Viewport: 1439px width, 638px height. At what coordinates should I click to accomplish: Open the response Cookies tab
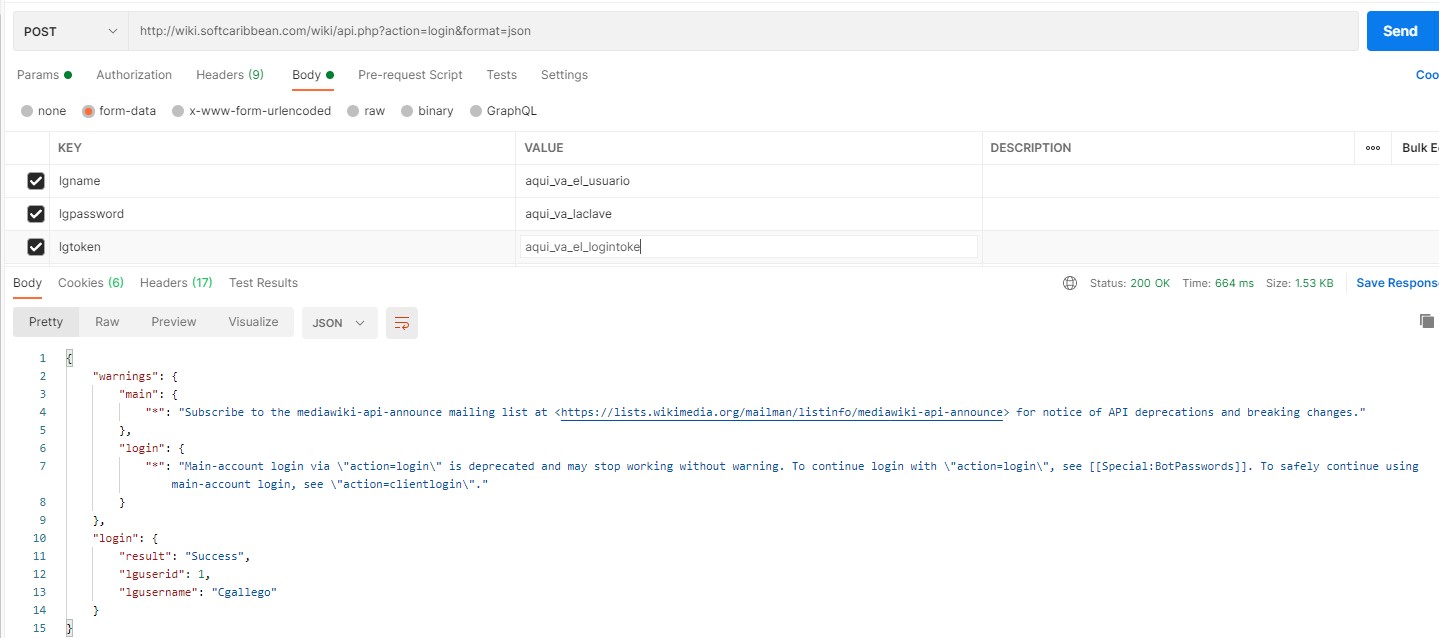point(90,283)
